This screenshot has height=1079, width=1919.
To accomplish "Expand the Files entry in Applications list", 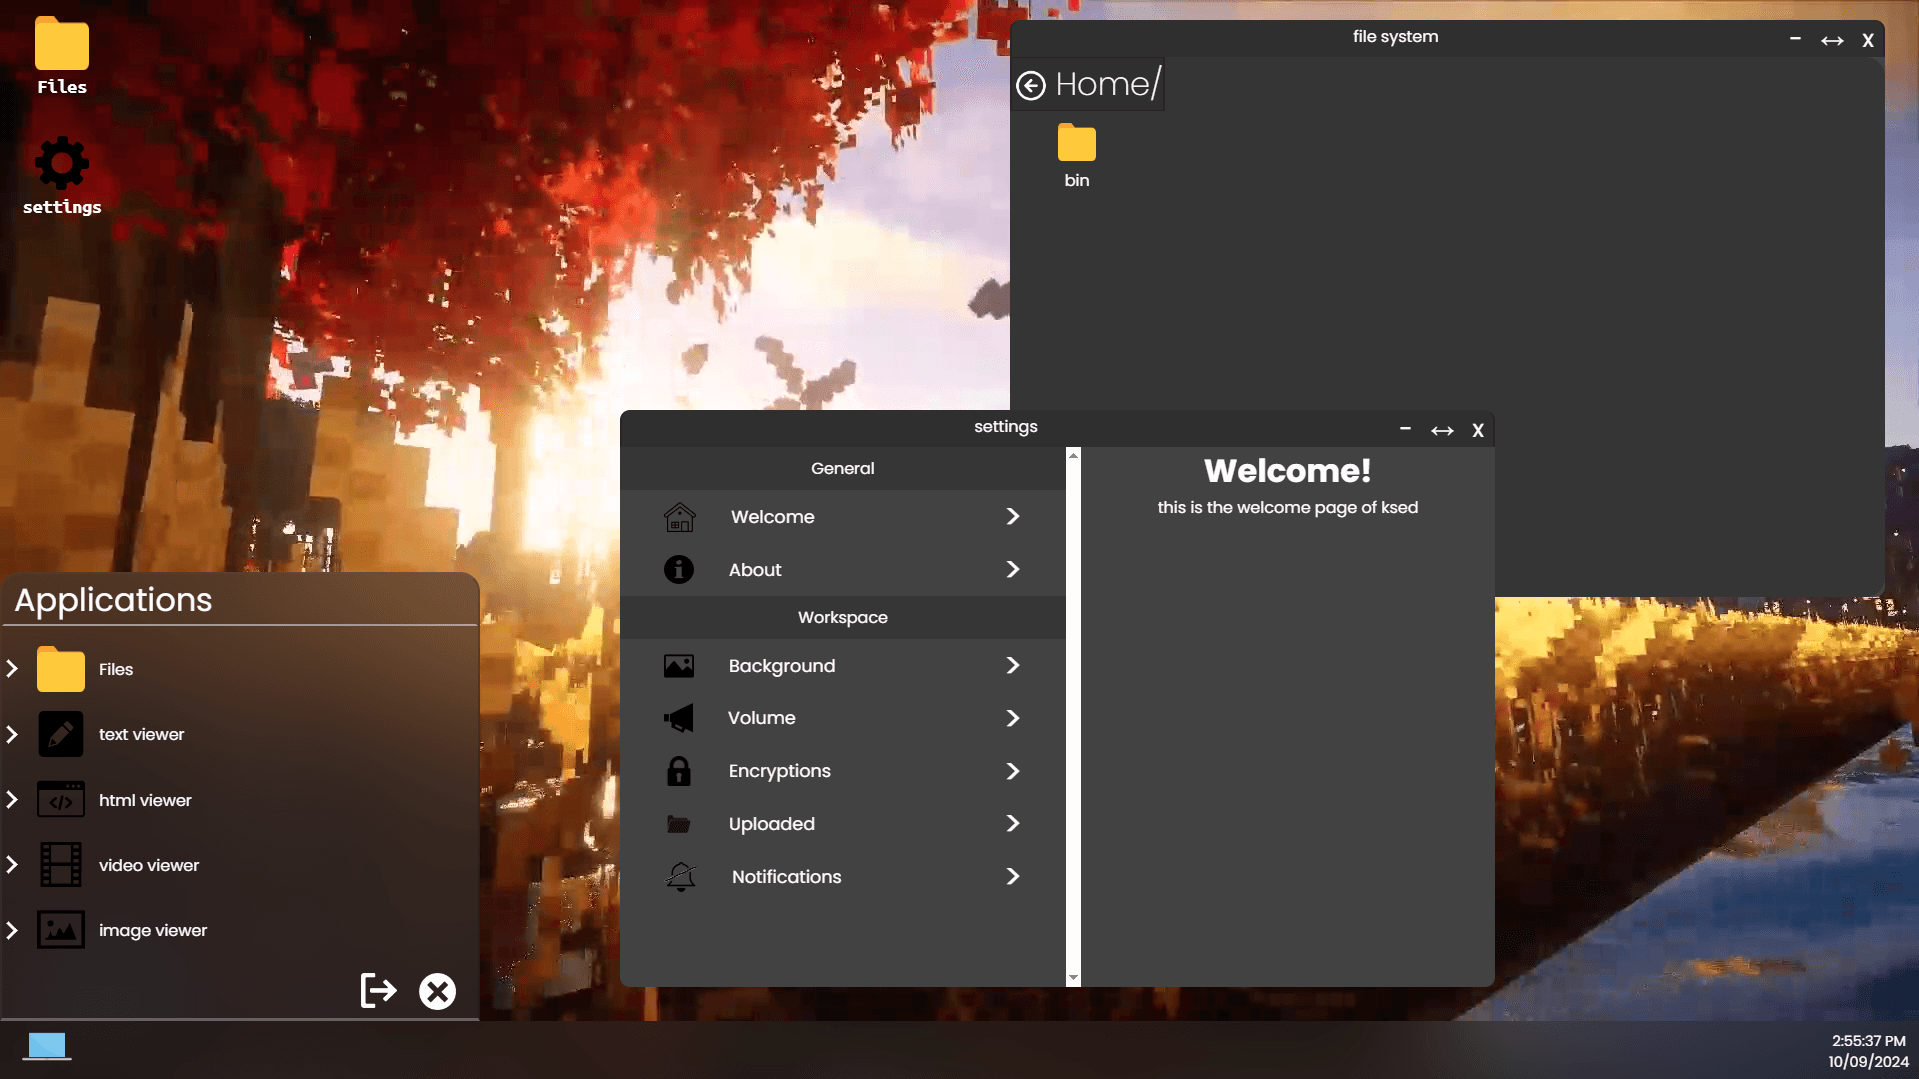I will tap(13, 669).
